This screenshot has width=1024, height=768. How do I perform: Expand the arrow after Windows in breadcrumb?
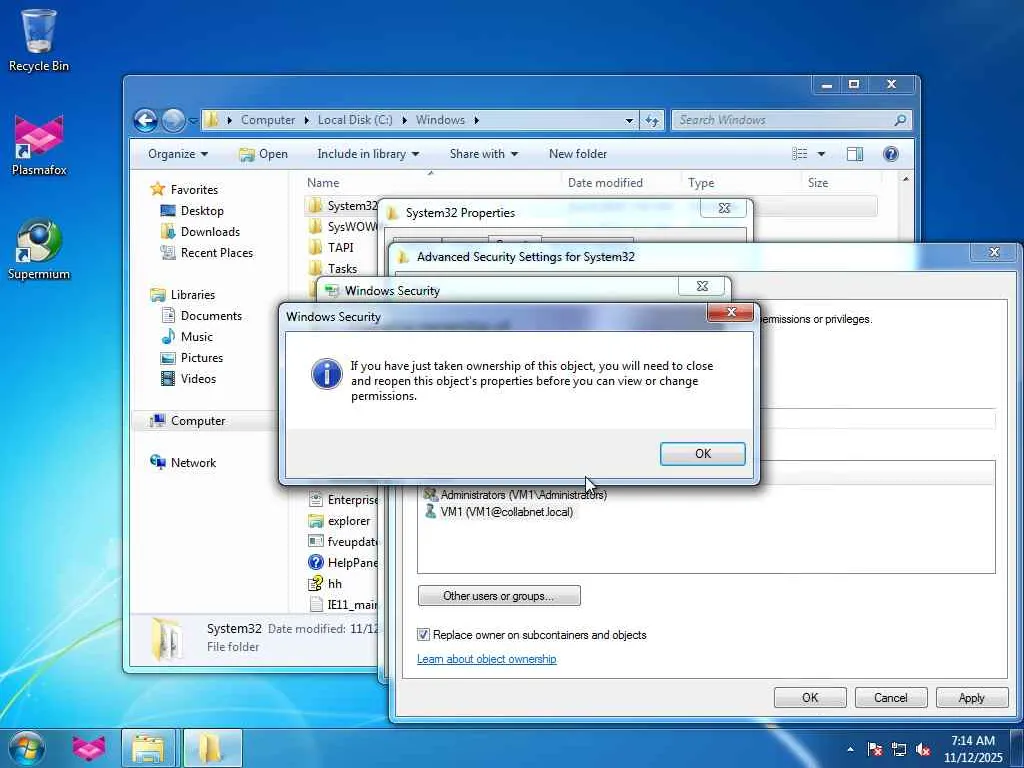coord(477,120)
